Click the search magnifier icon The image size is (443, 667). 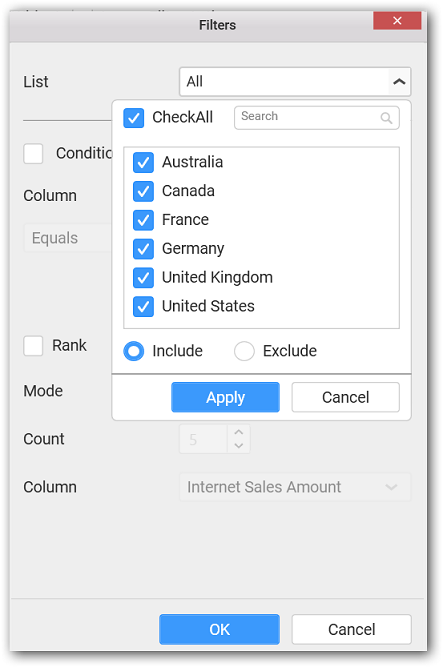click(x=386, y=118)
